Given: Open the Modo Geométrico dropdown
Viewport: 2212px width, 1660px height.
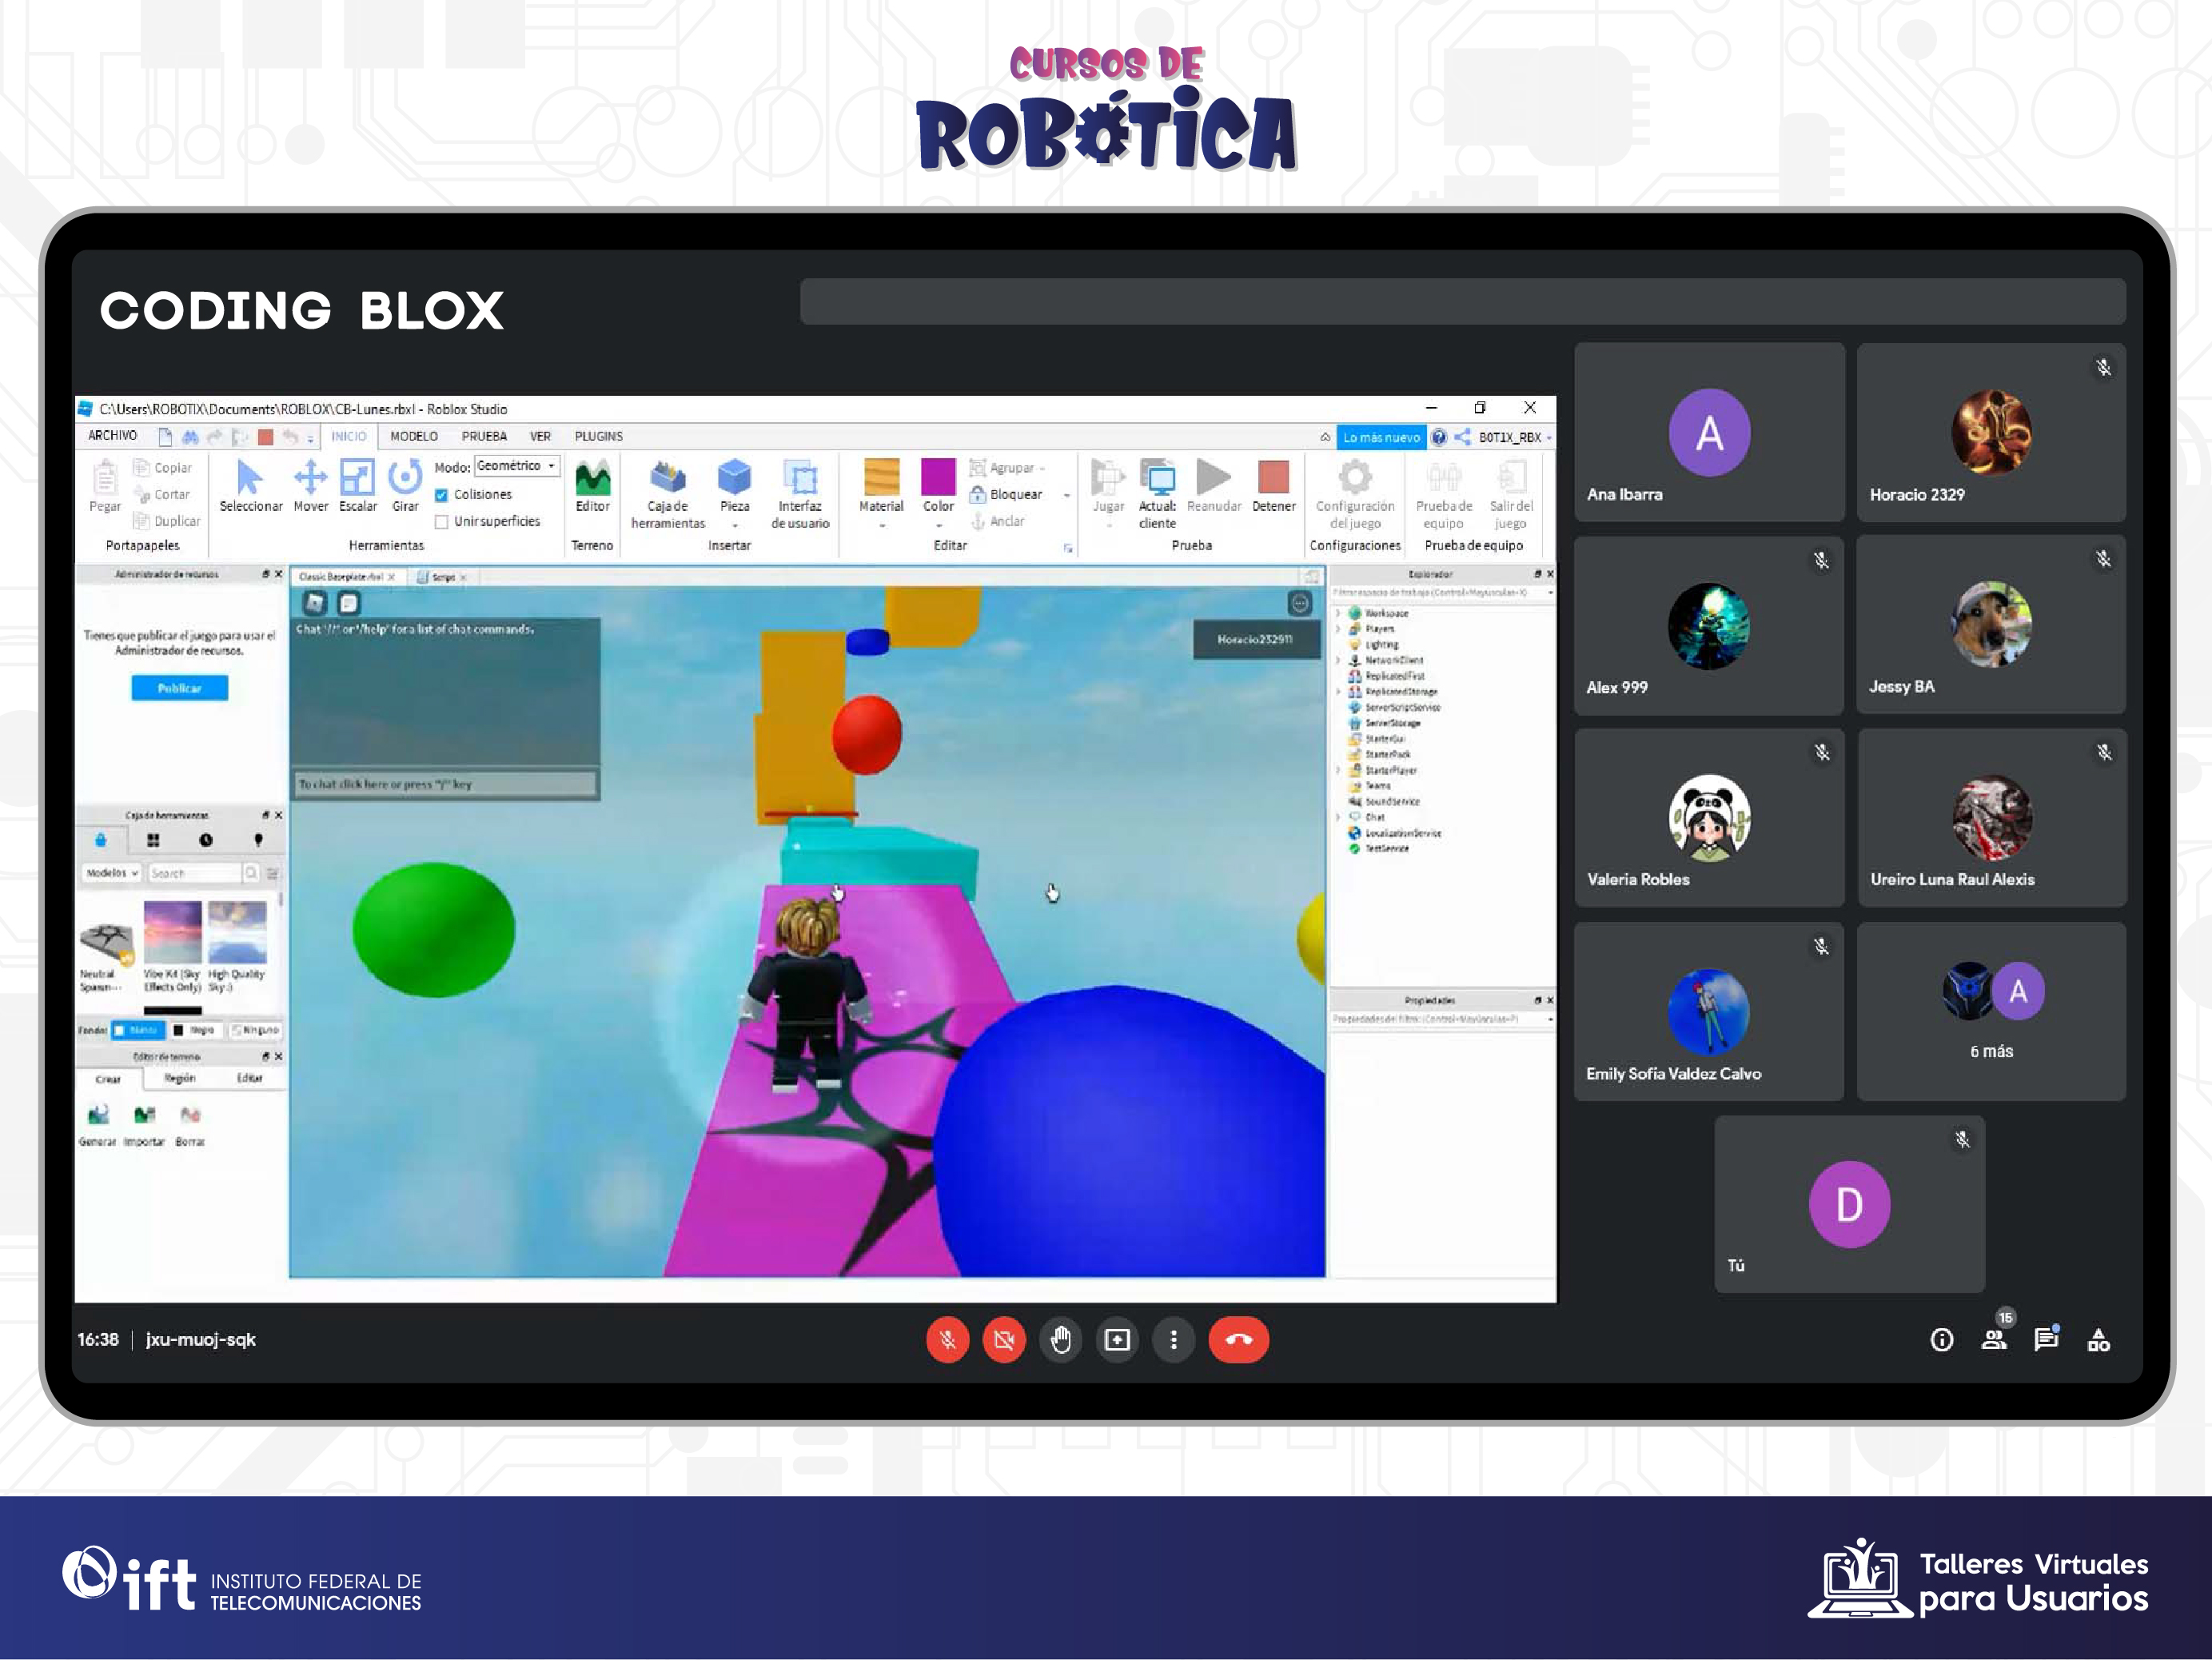Looking at the screenshot, I should point(516,466).
